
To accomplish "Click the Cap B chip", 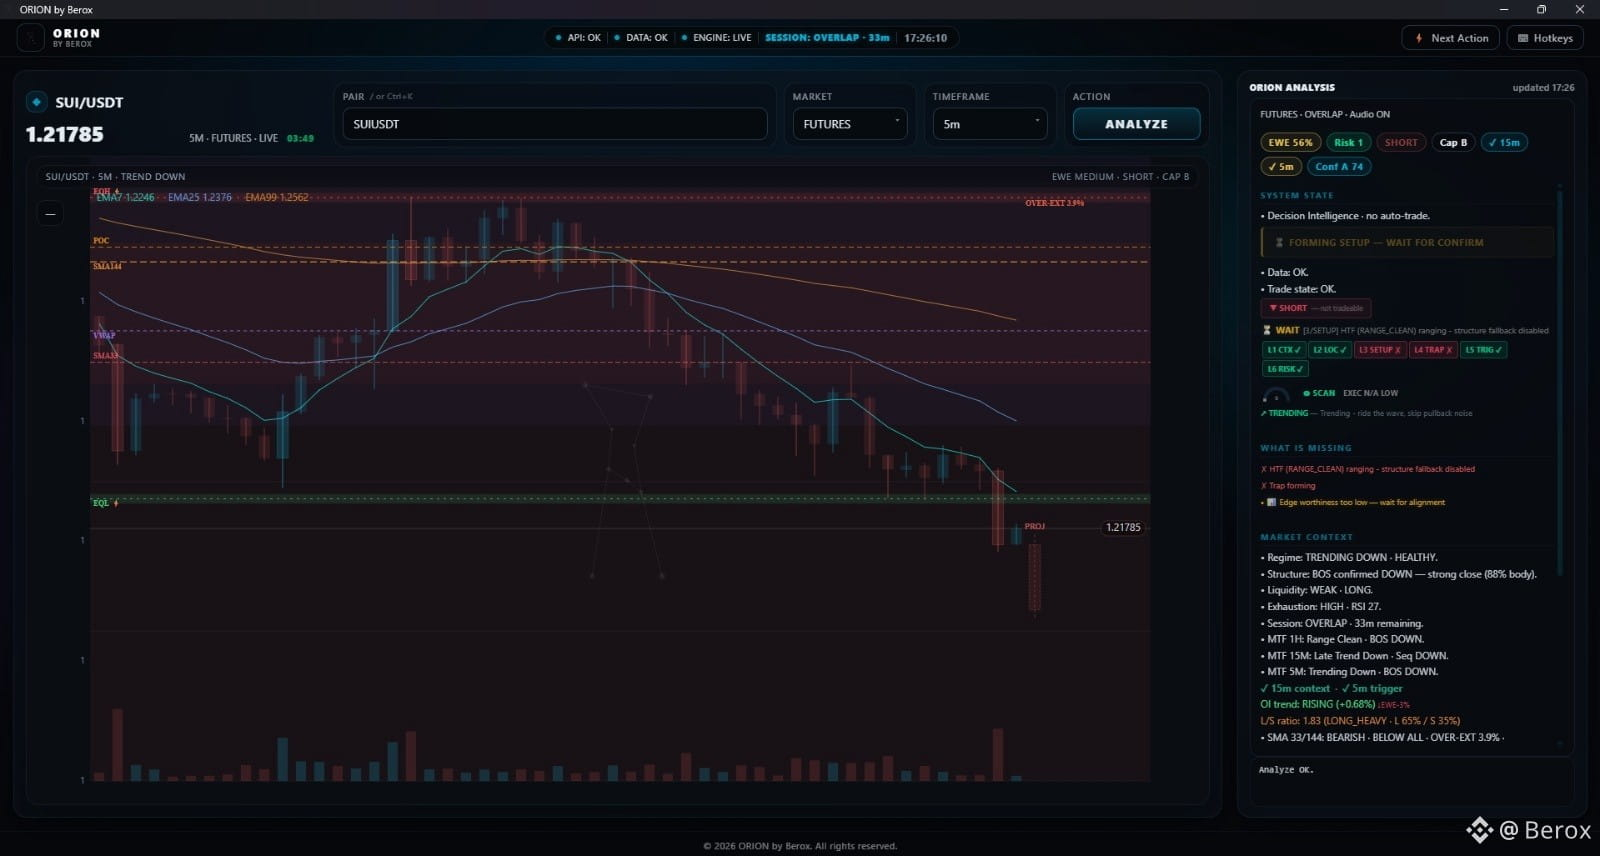I will pos(1453,142).
